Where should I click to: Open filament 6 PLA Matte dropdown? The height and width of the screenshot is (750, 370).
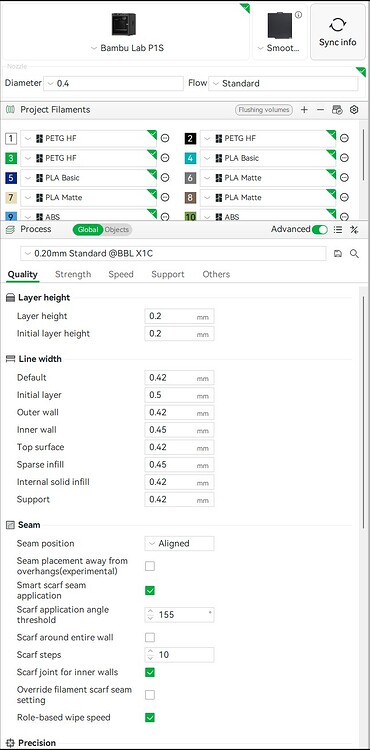[x=268, y=178]
